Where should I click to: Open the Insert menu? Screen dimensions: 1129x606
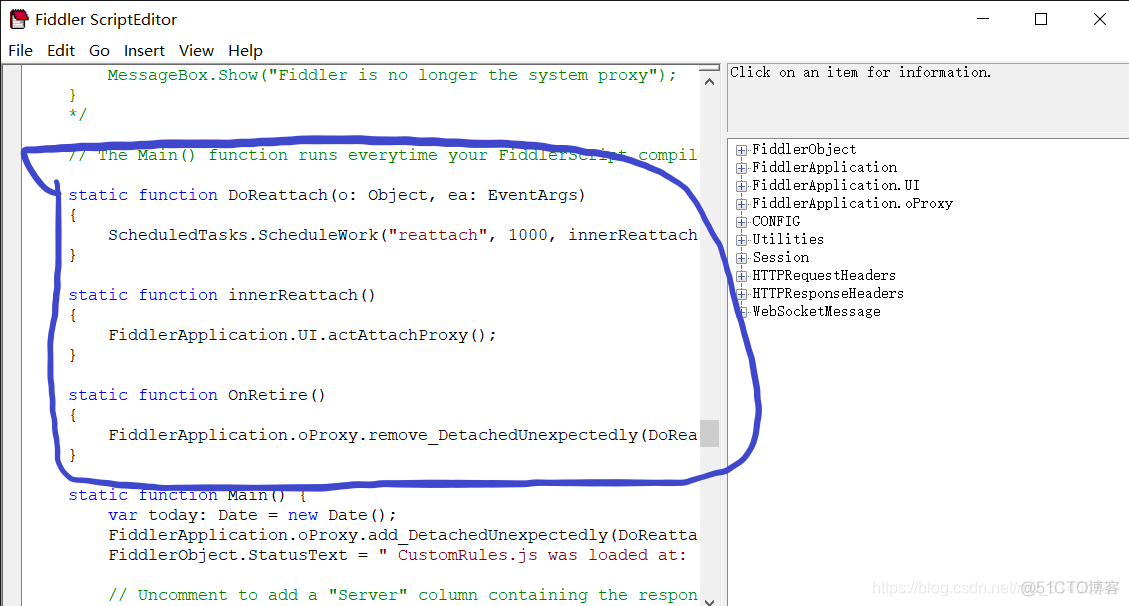click(144, 50)
